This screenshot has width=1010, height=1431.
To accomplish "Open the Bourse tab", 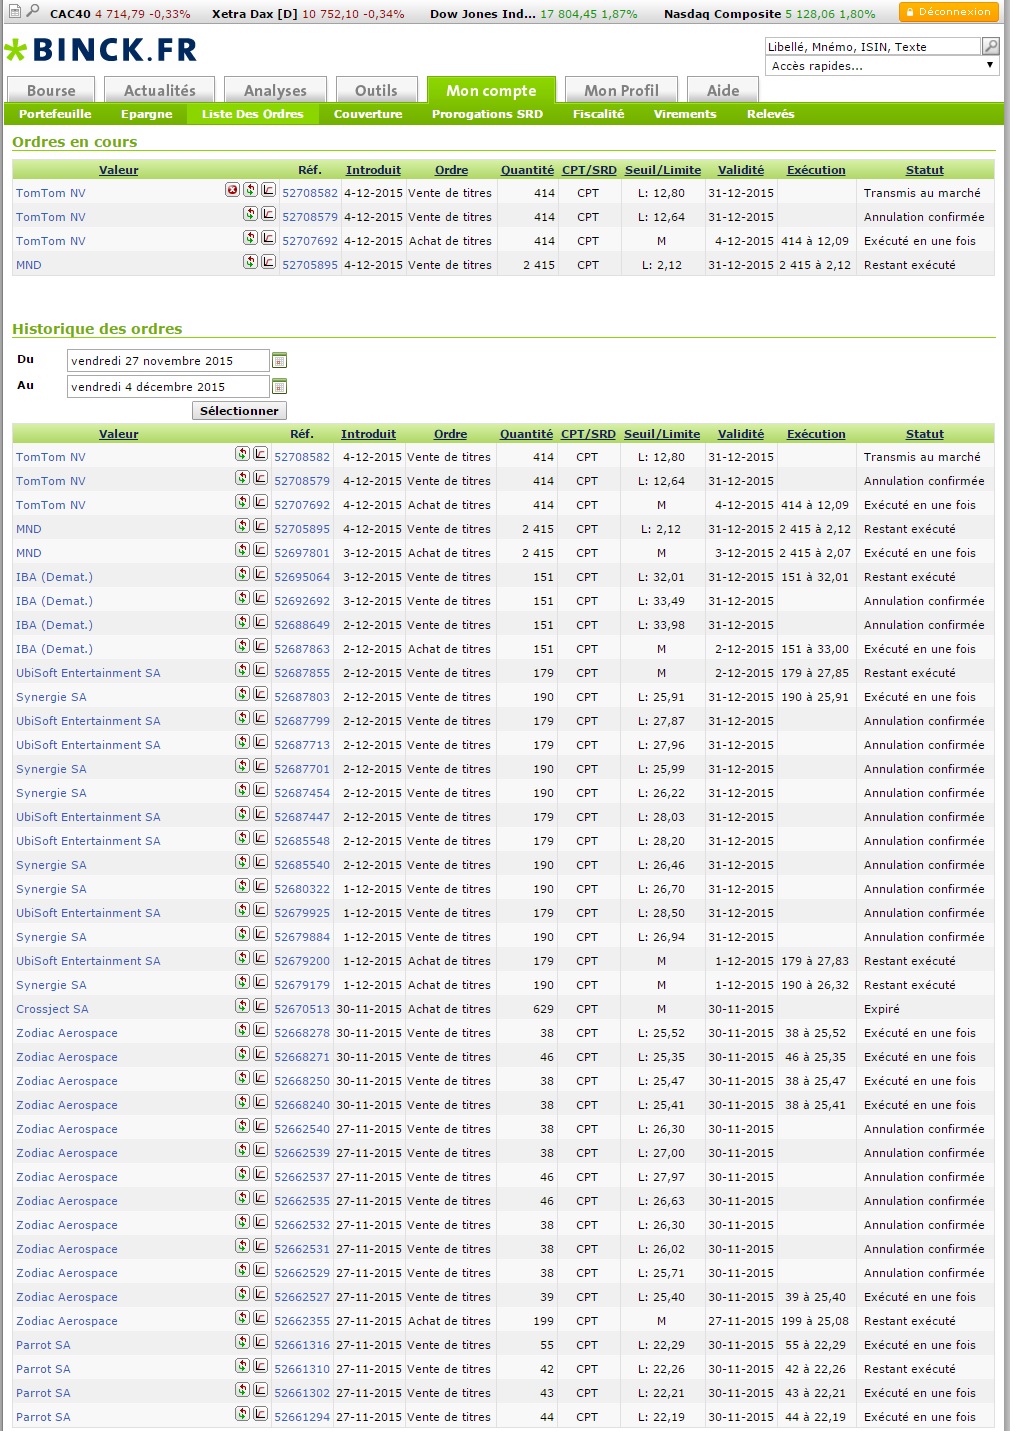I will 51,90.
